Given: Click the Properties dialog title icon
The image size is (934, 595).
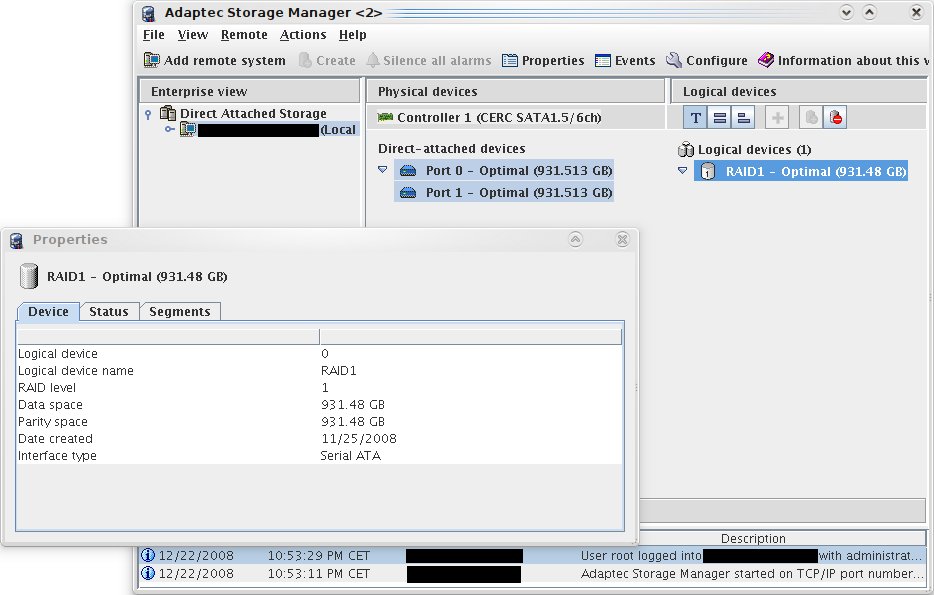Looking at the screenshot, I should click(x=17, y=240).
